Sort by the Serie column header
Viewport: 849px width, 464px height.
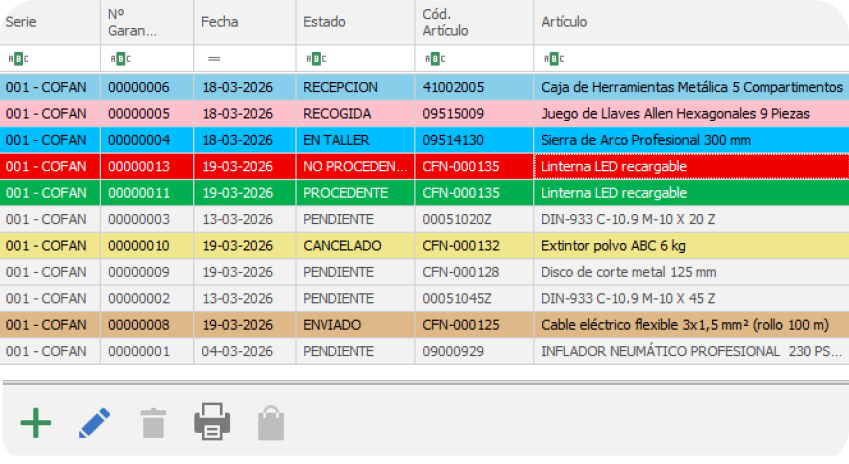[x=50, y=22]
